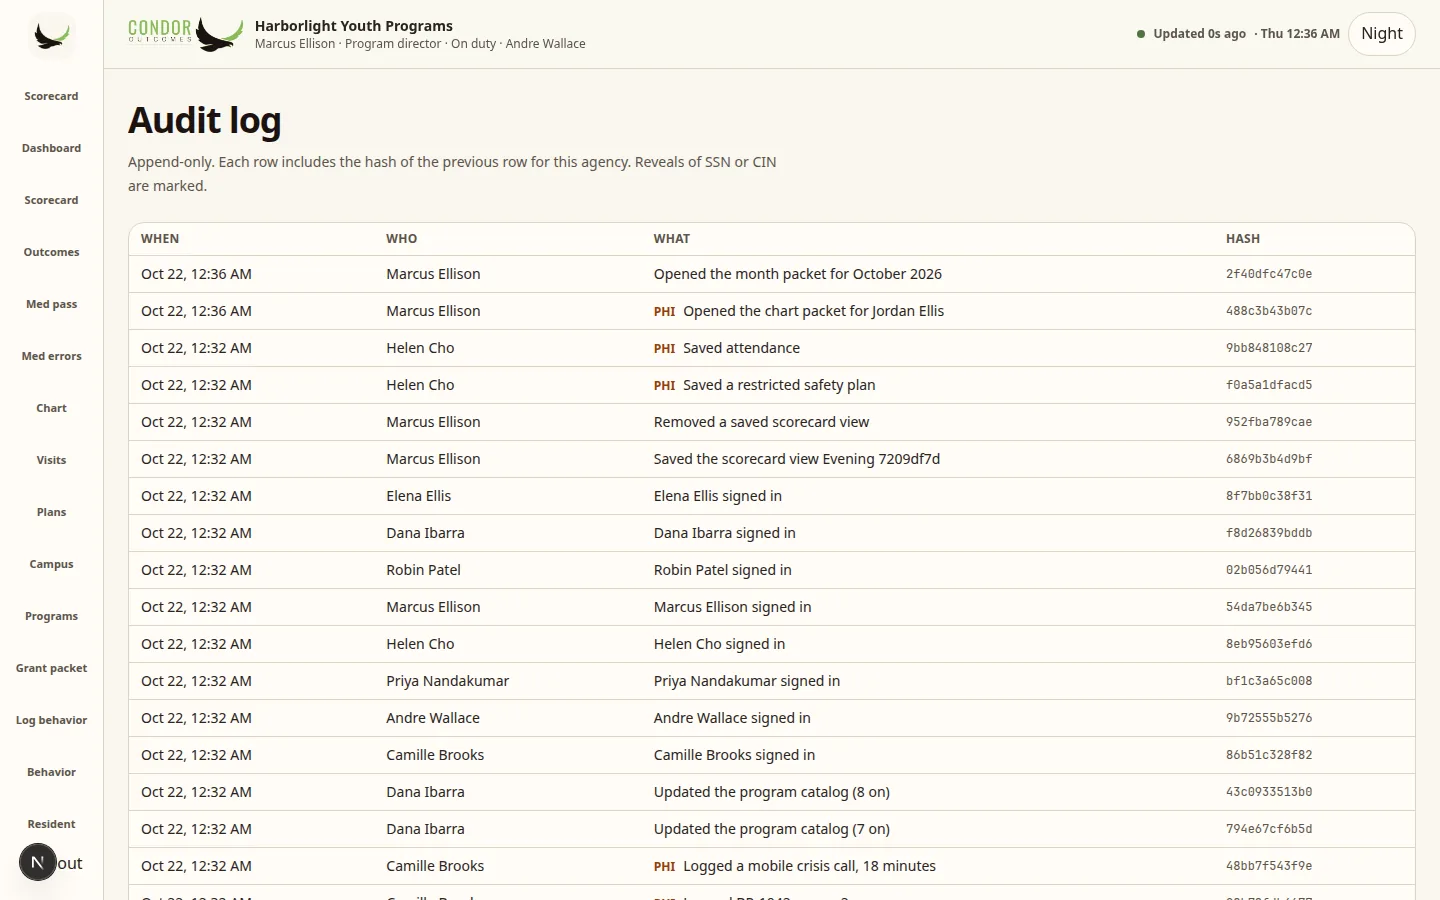Select Campus in the sidebar
The width and height of the screenshot is (1440, 900).
click(51, 564)
